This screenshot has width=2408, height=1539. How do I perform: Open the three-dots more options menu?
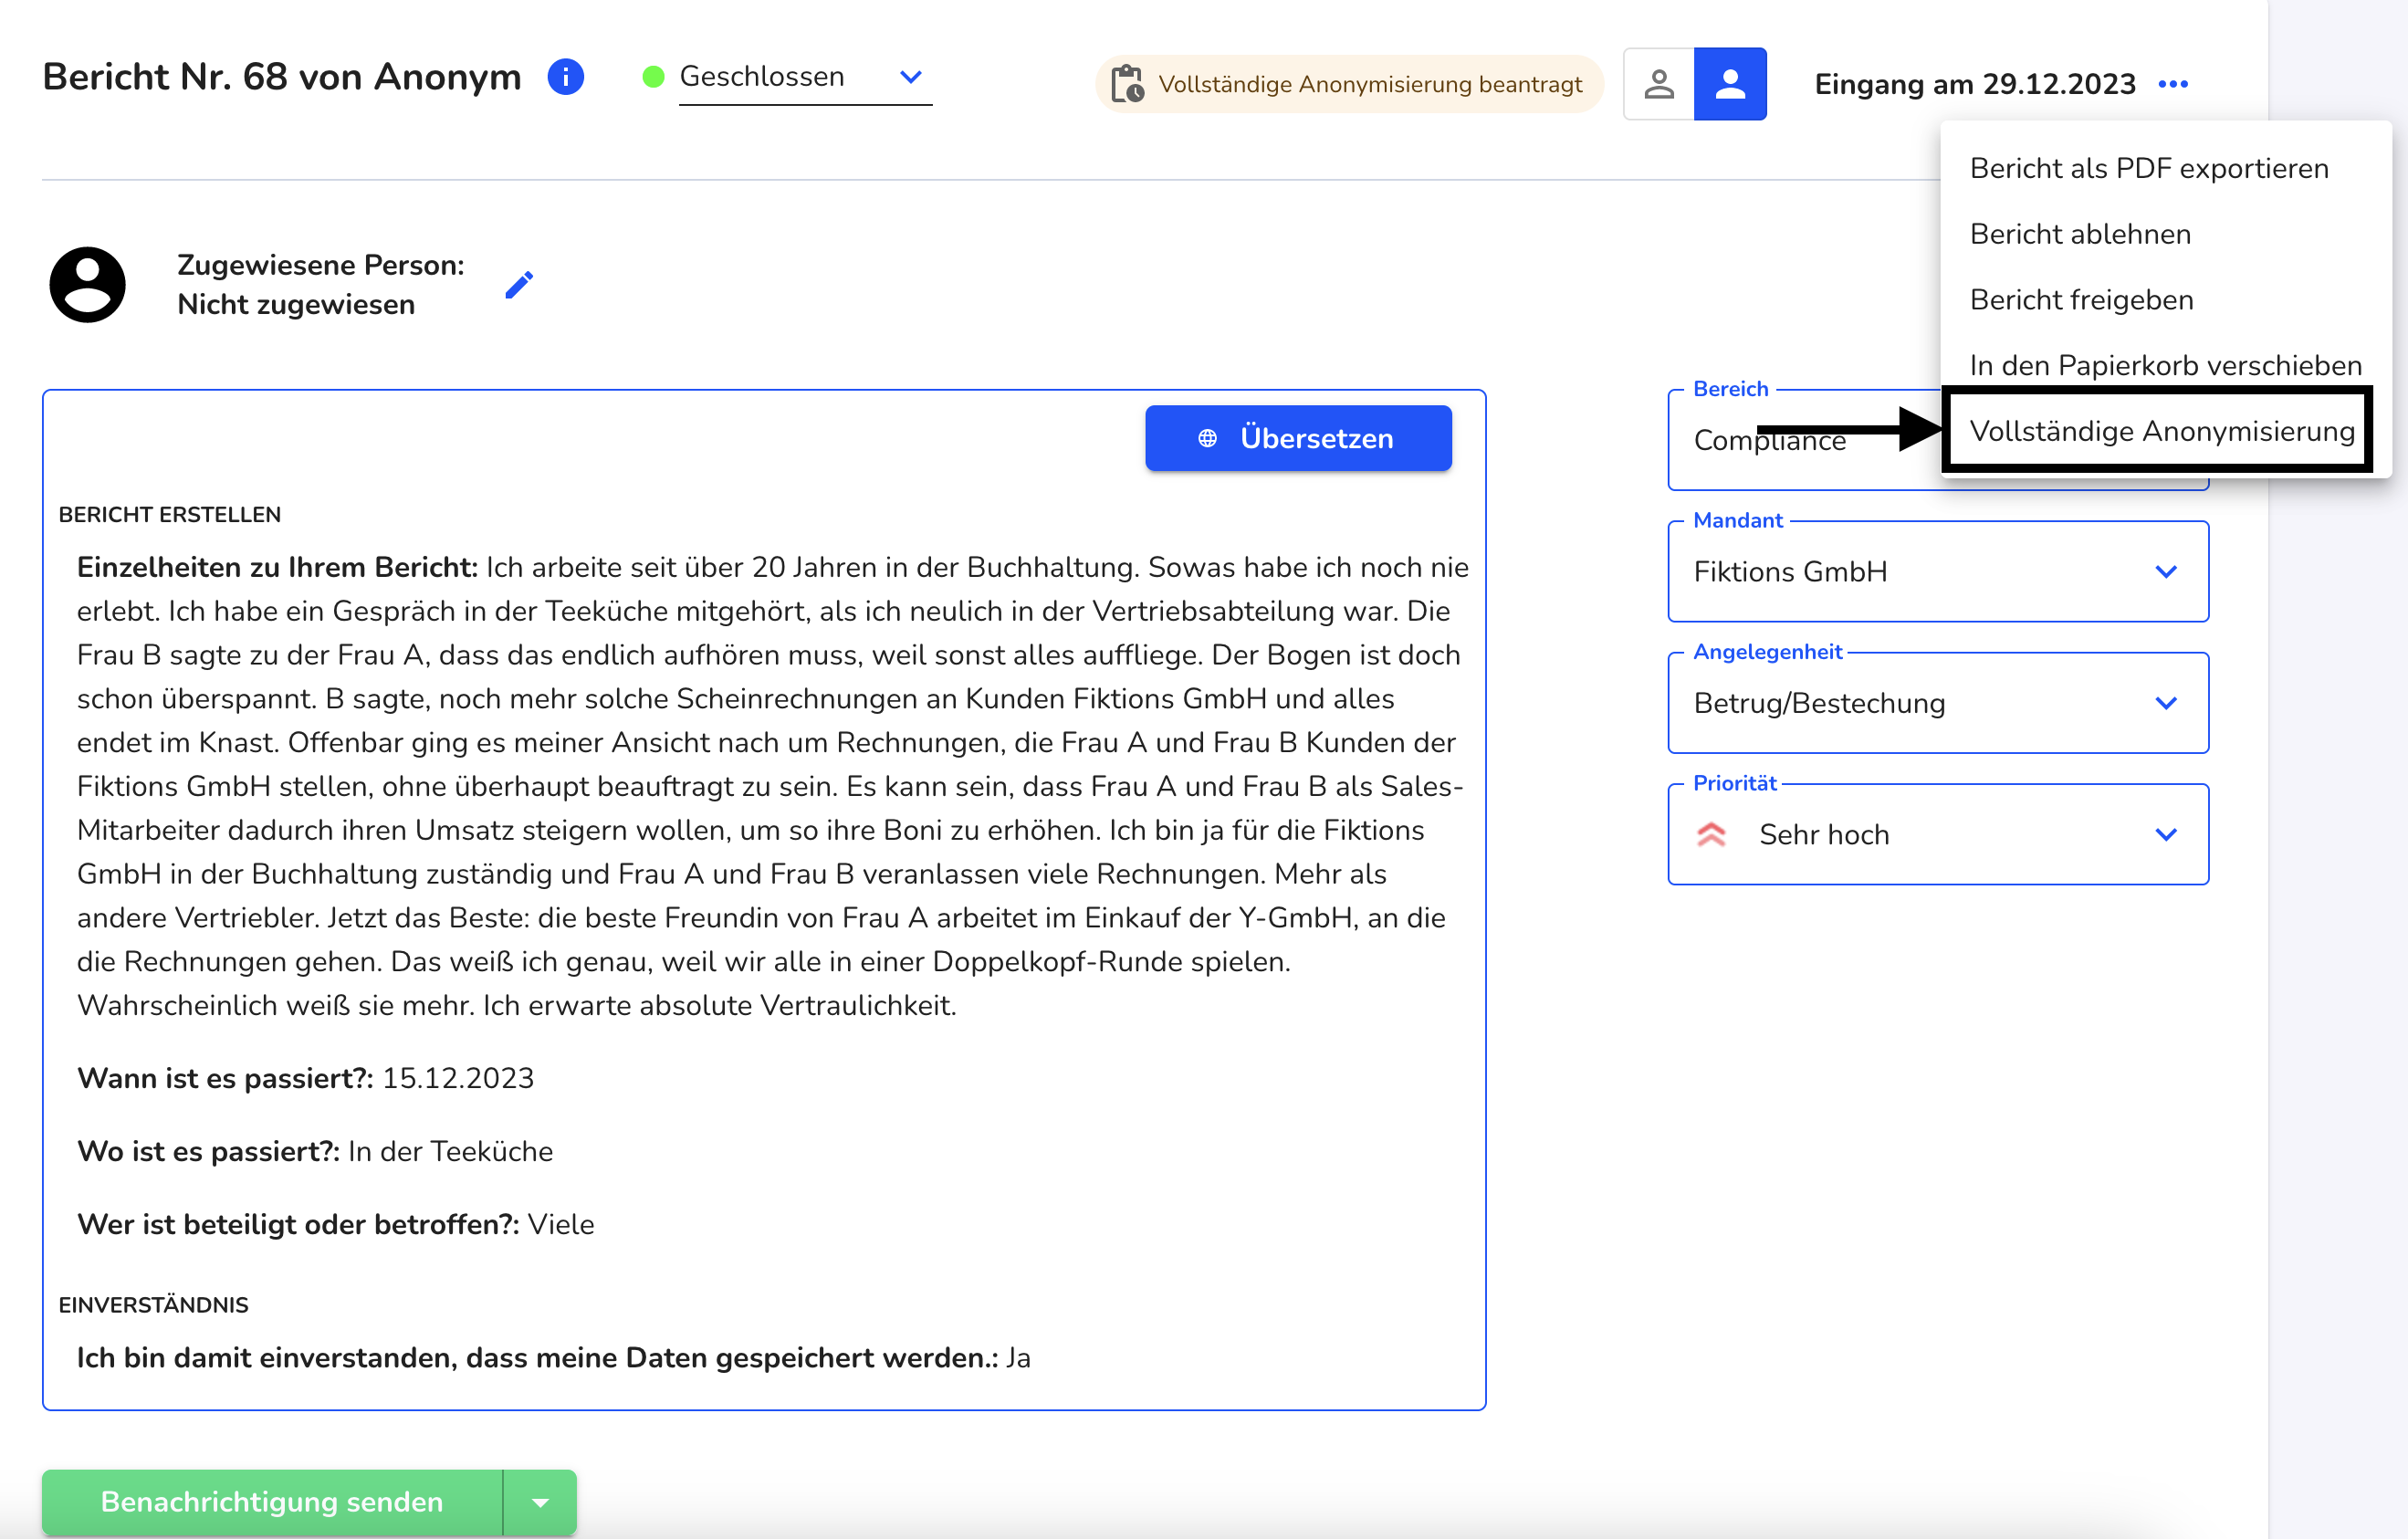coord(2174,84)
